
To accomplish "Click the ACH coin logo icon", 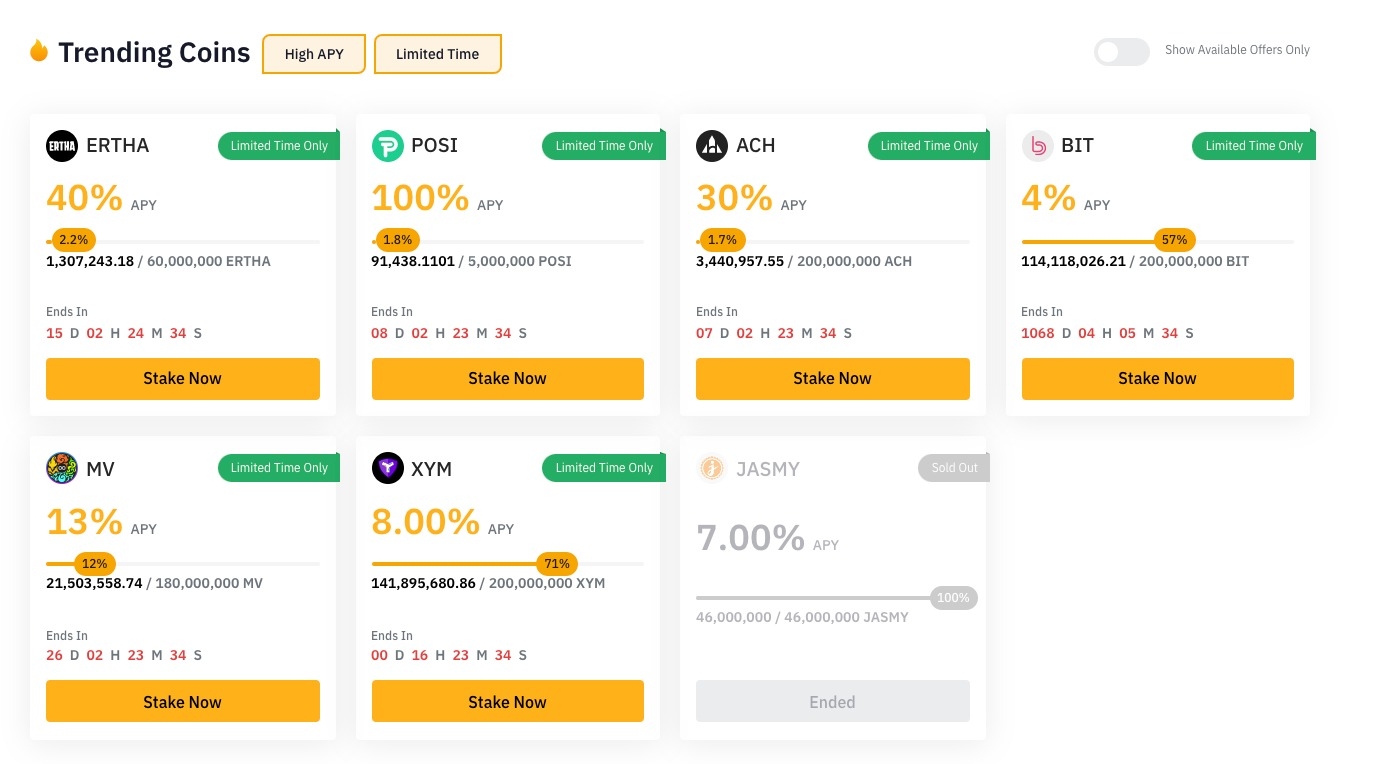I will [x=712, y=146].
